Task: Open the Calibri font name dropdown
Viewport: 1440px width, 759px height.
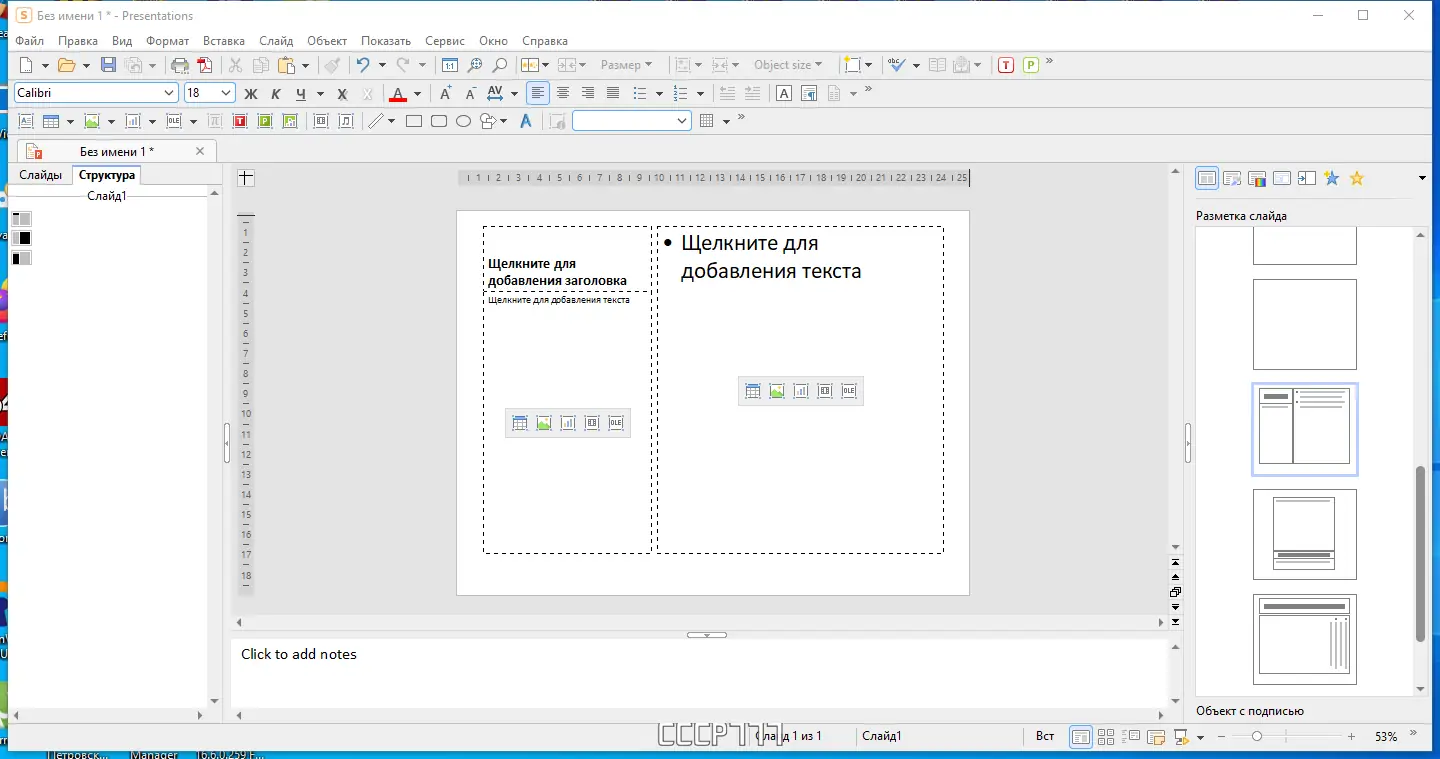Action: click(x=169, y=93)
